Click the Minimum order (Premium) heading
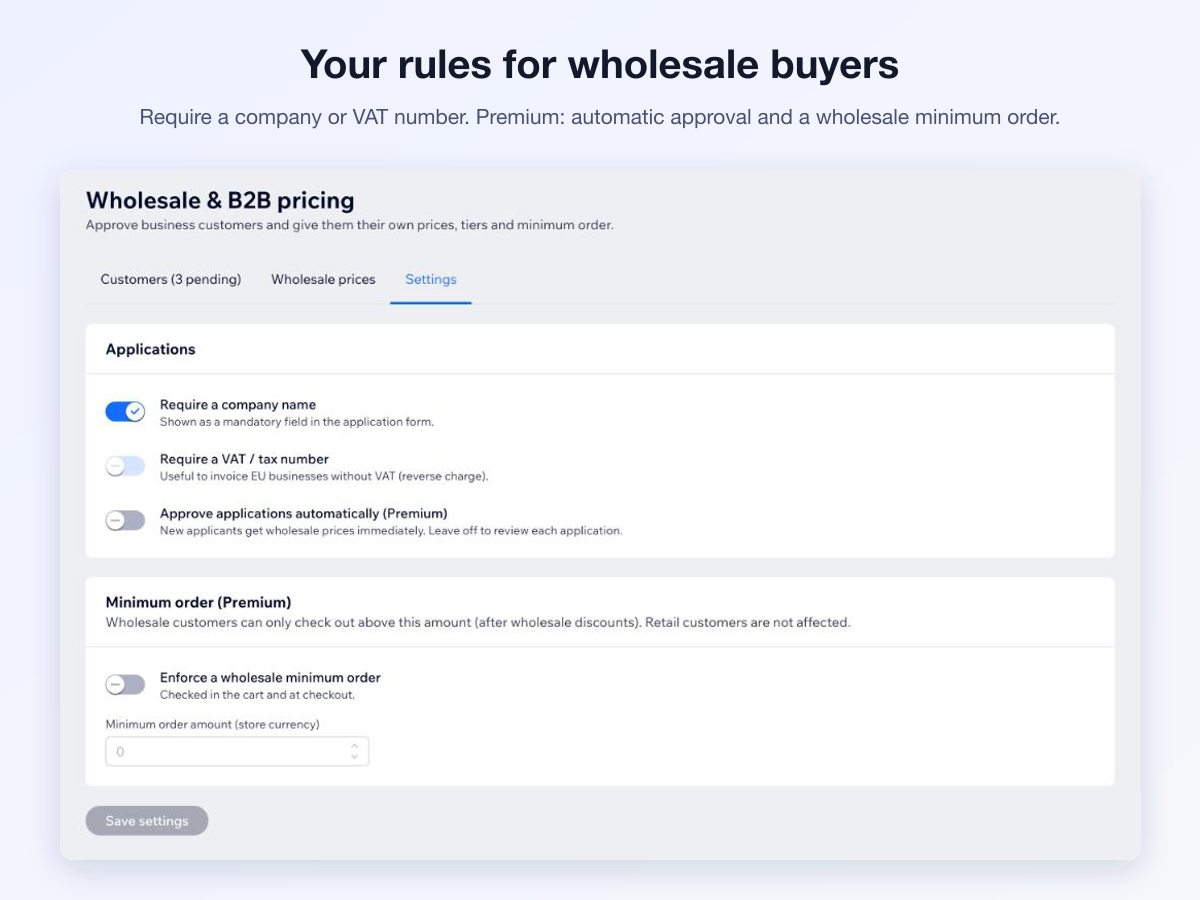Viewport: 1200px width, 900px height. click(198, 602)
